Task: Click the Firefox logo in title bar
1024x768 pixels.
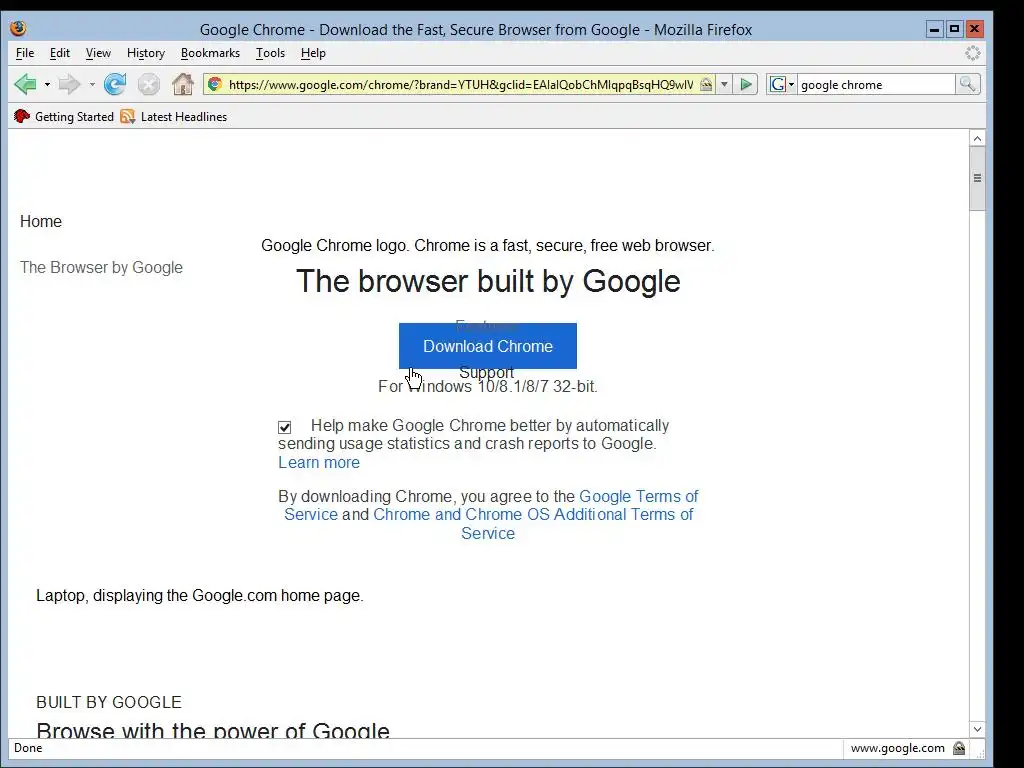Action: pyautogui.click(x=18, y=29)
